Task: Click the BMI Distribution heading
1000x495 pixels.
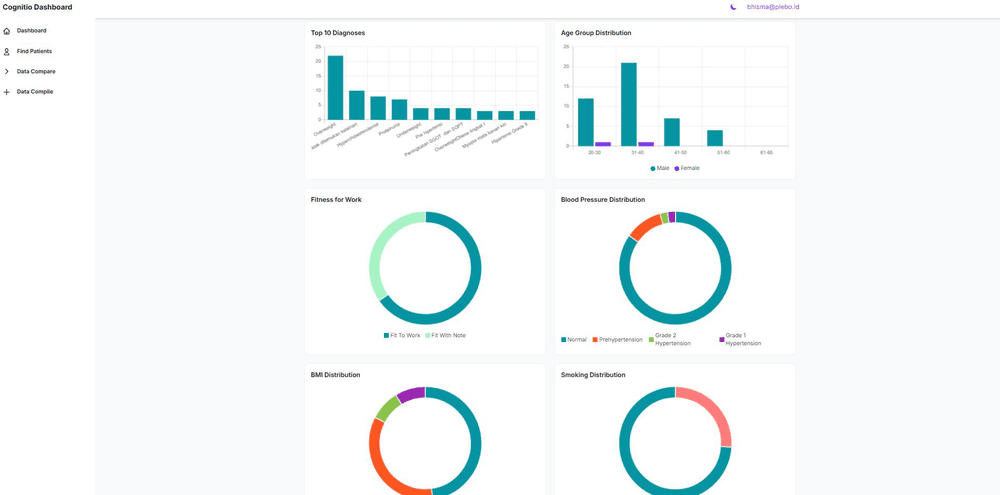Action: [335, 374]
